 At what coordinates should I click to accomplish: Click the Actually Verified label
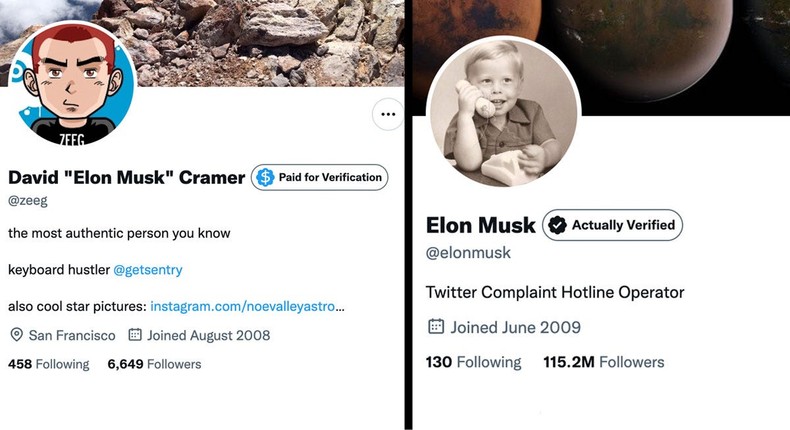(x=623, y=226)
